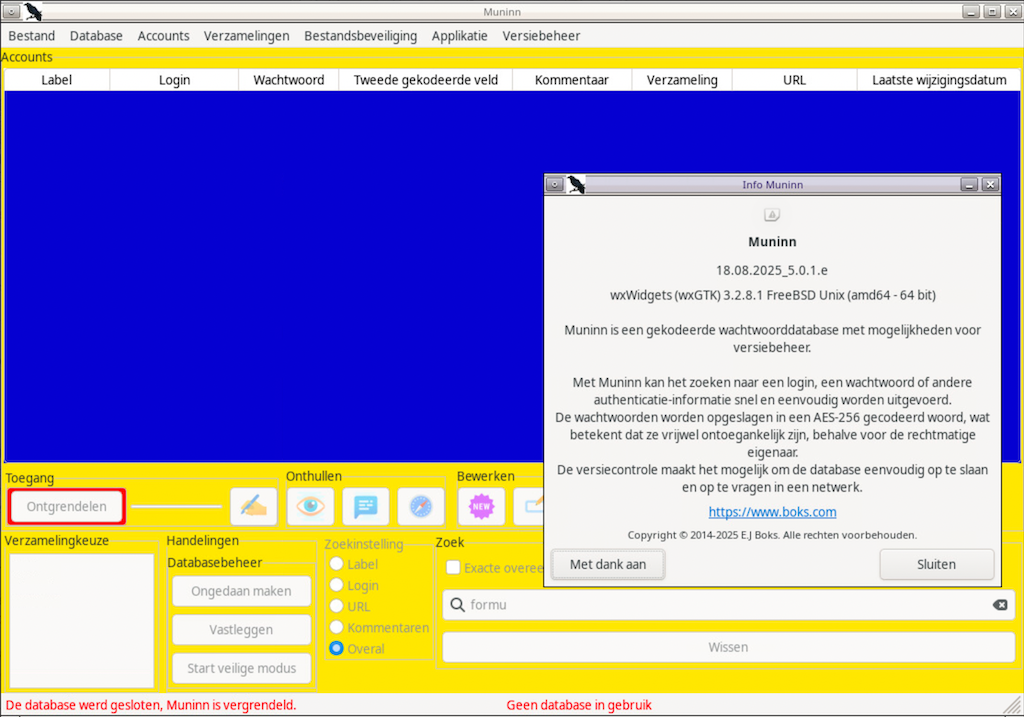The image size is (1024, 717).
Task: Click the pencil-and-hand edit icon button
Action: point(253,506)
